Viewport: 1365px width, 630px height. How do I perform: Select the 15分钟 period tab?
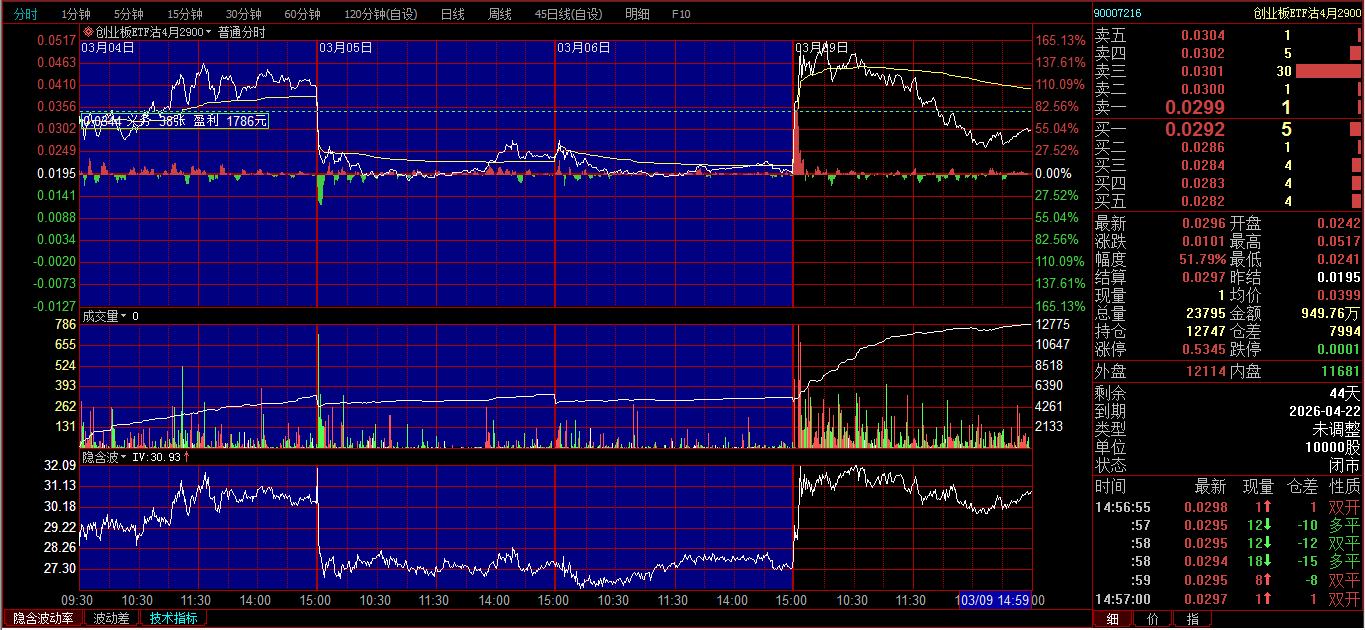coord(184,14)
